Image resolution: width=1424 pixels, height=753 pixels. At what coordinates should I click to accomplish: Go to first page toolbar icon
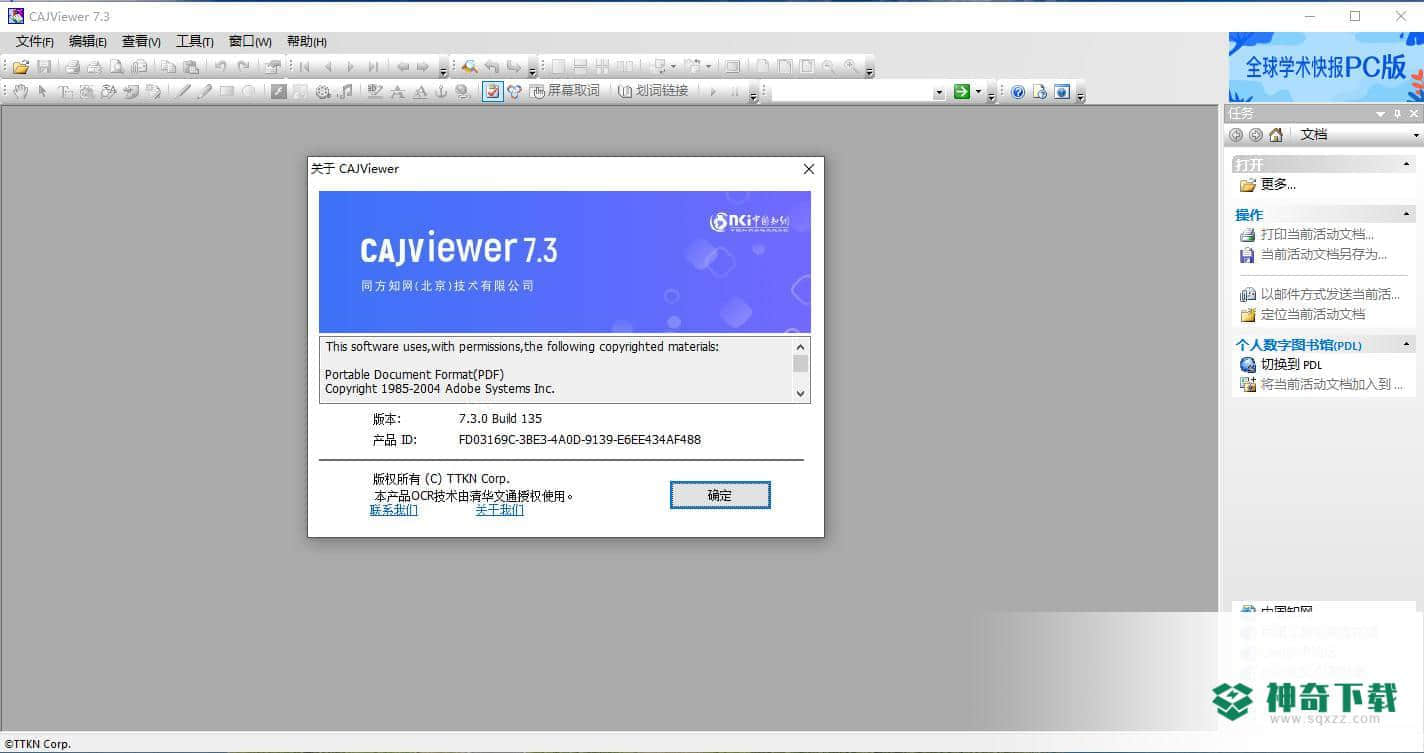point(304,67)
